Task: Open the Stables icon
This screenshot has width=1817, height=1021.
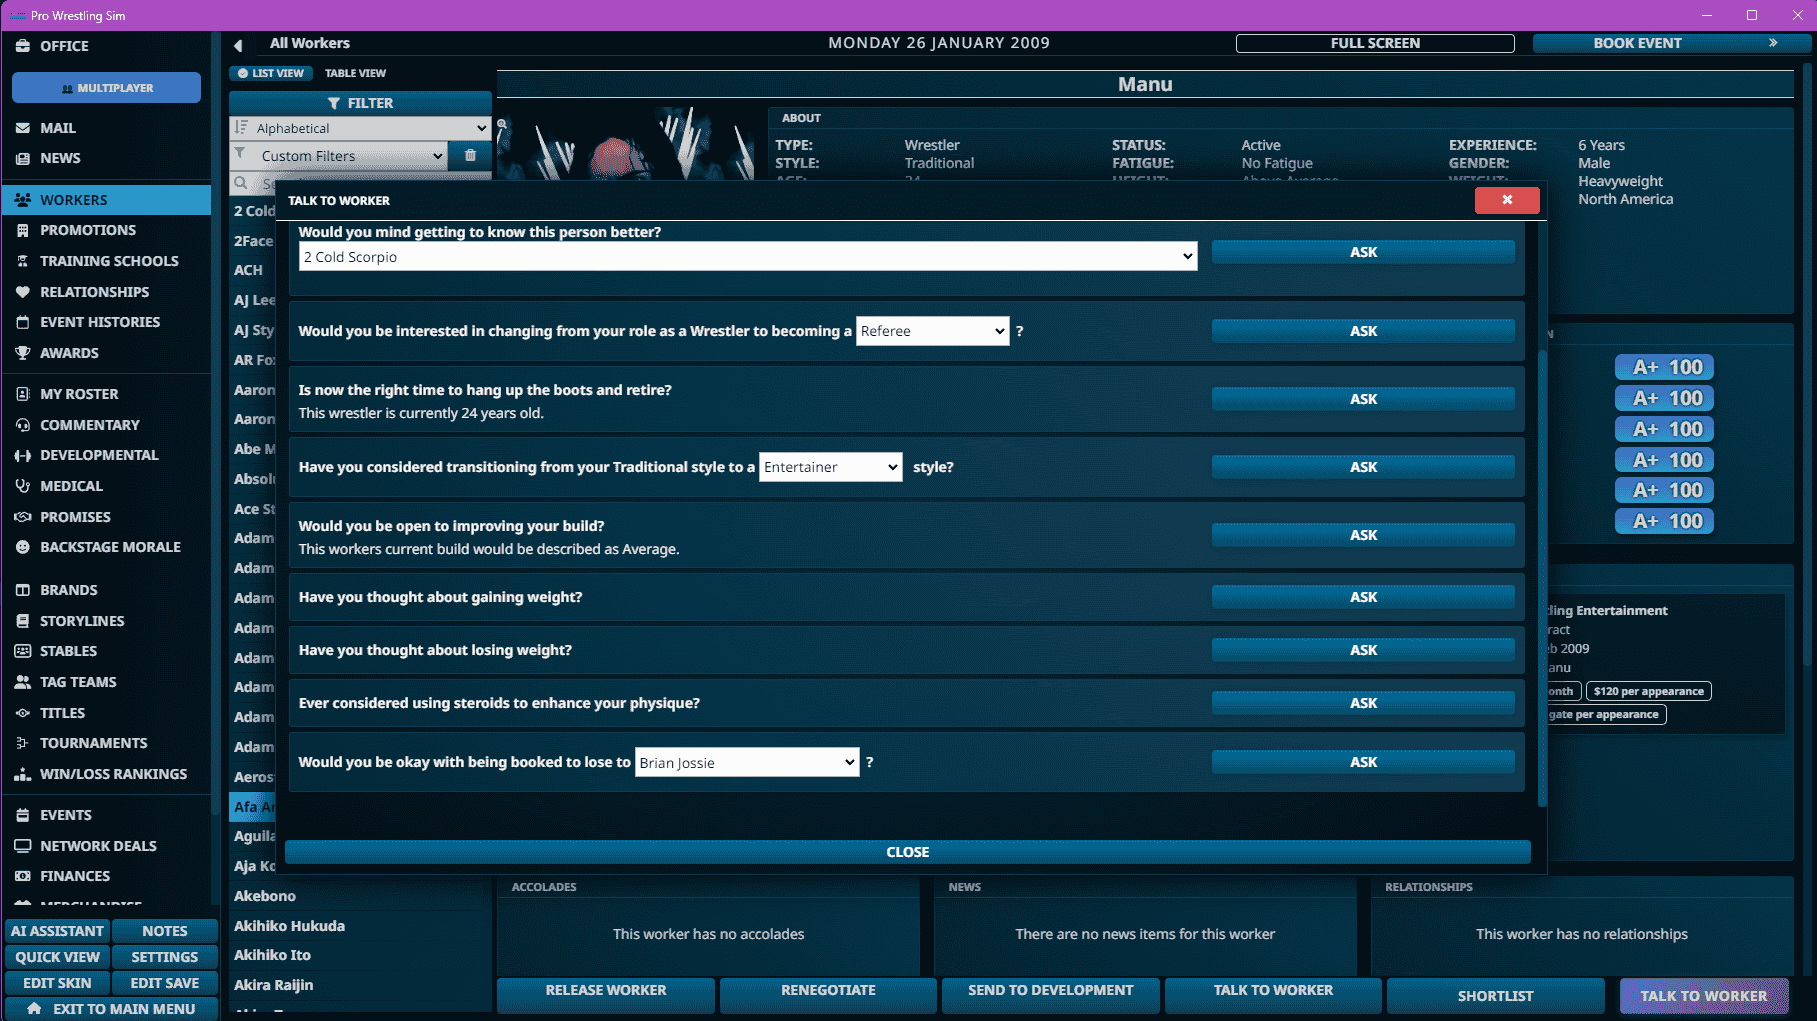Action: (23, 651)
